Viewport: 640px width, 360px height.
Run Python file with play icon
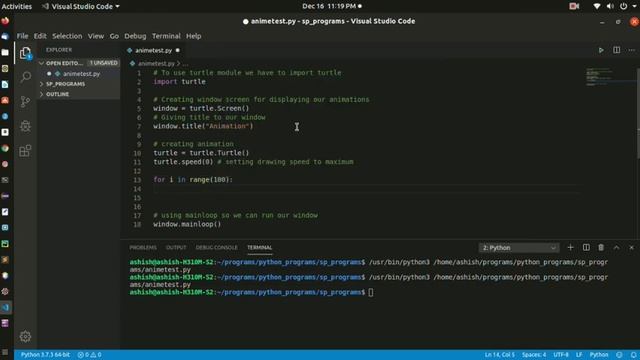click(601, 50)
